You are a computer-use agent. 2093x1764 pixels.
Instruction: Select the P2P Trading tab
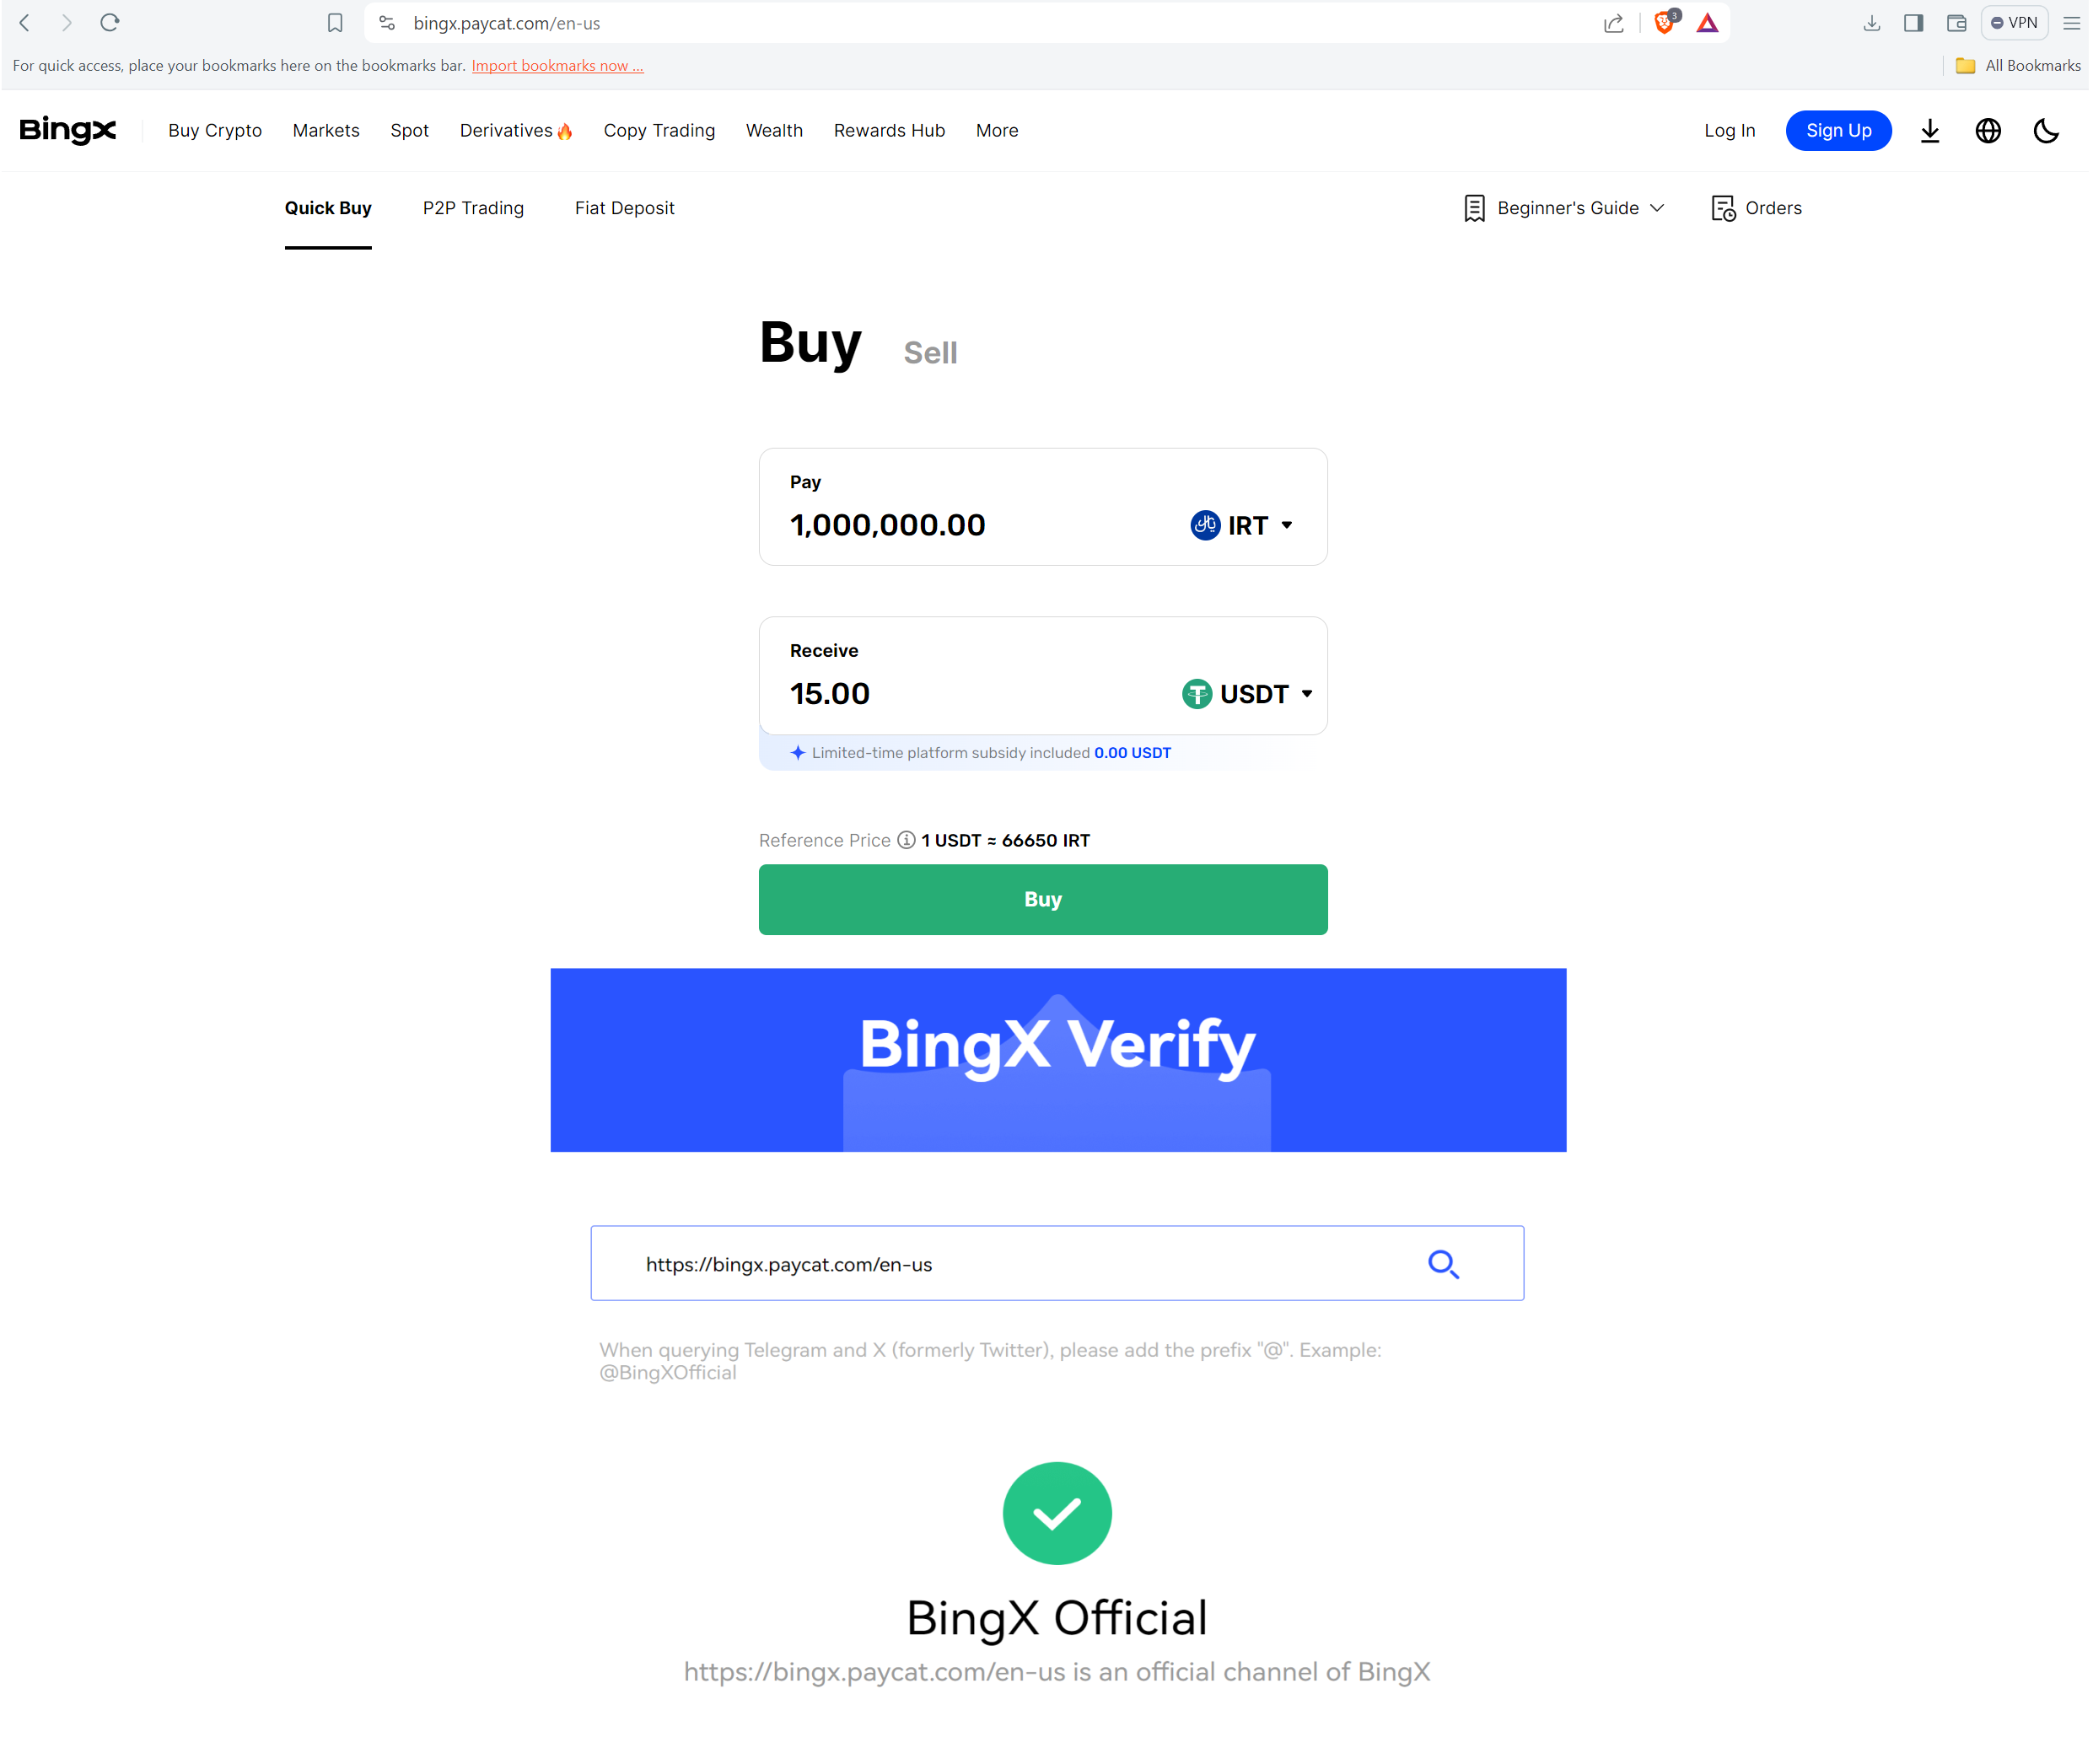(472, 208)
